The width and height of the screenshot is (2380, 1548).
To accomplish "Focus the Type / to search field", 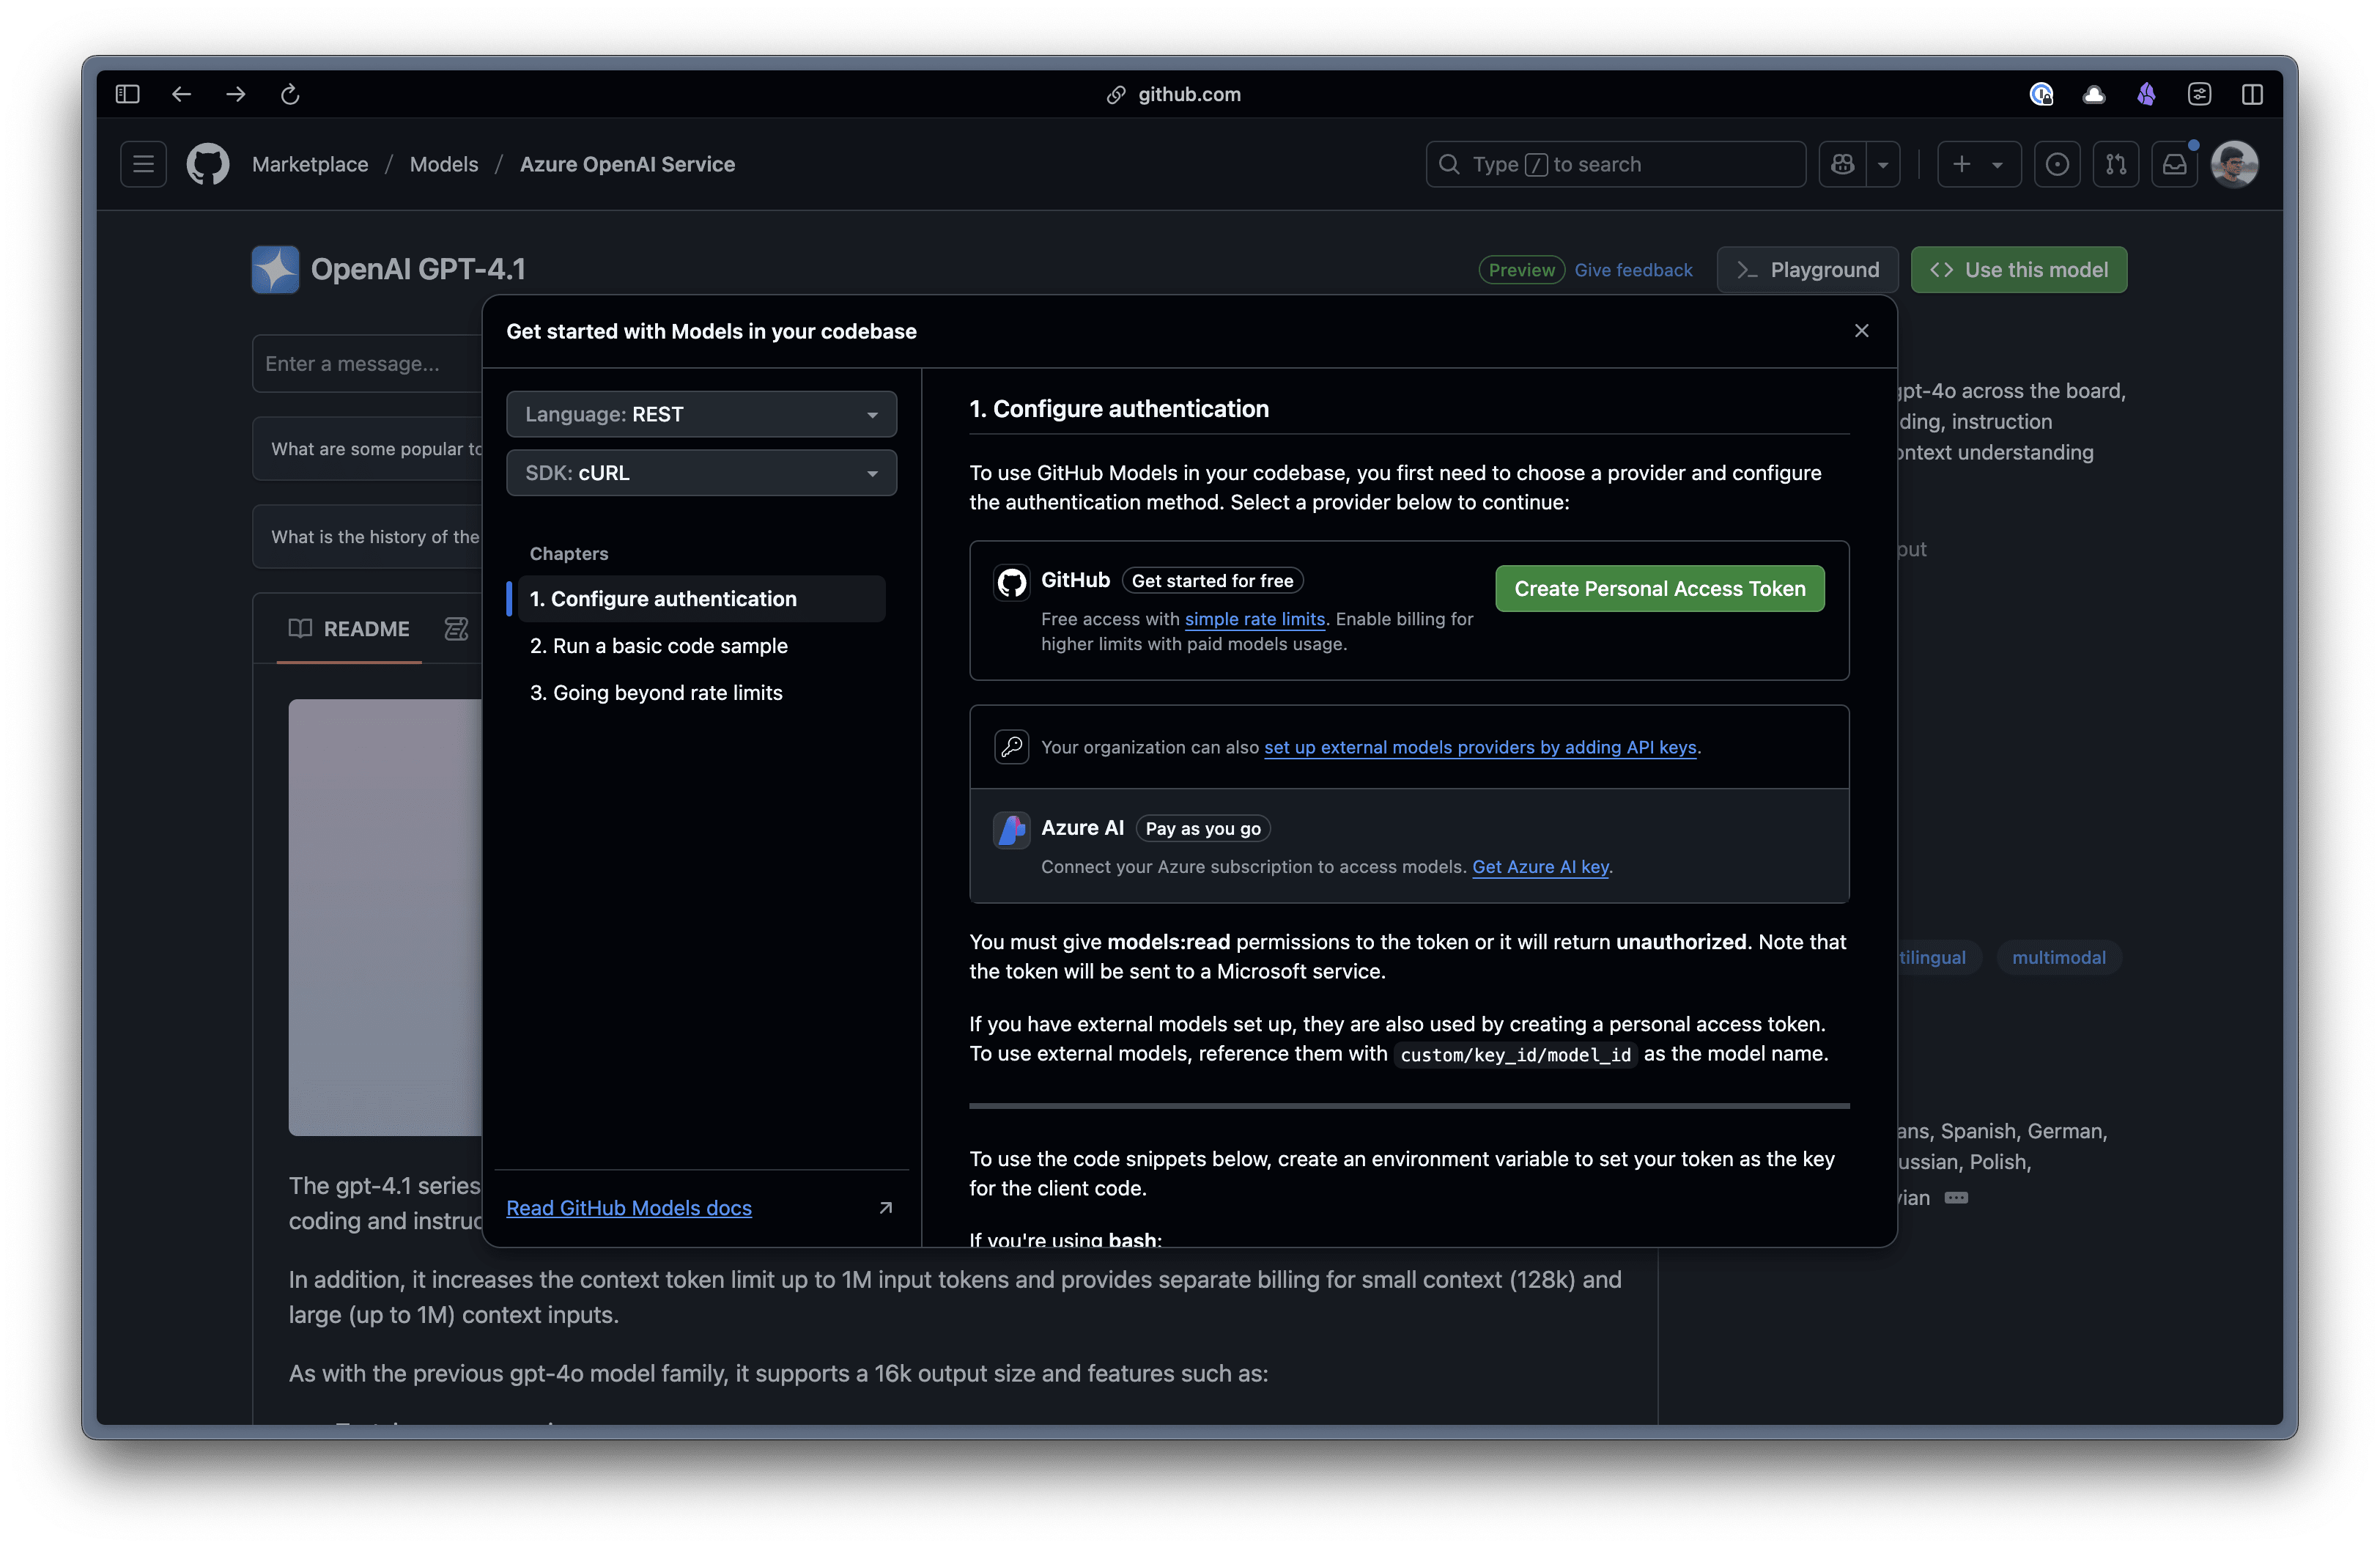I will 1615,164.
